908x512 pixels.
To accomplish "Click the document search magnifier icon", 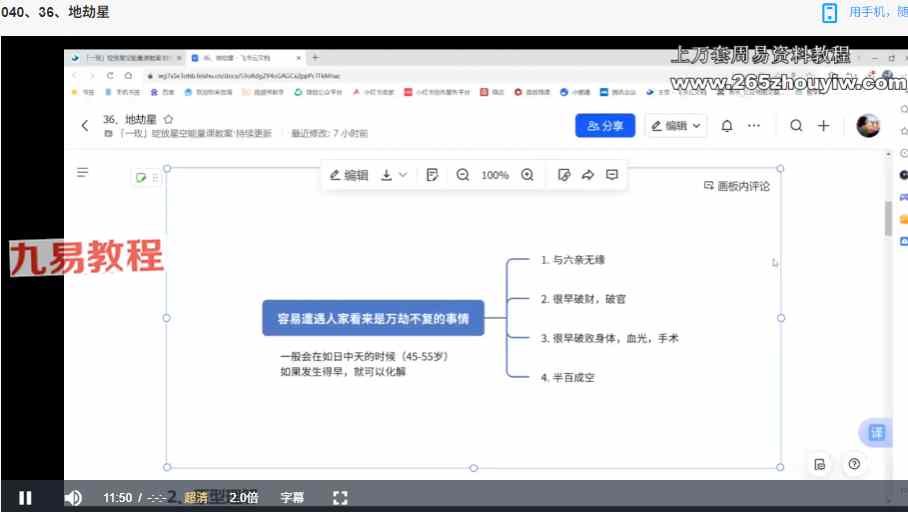I will [x=796, y=126].
